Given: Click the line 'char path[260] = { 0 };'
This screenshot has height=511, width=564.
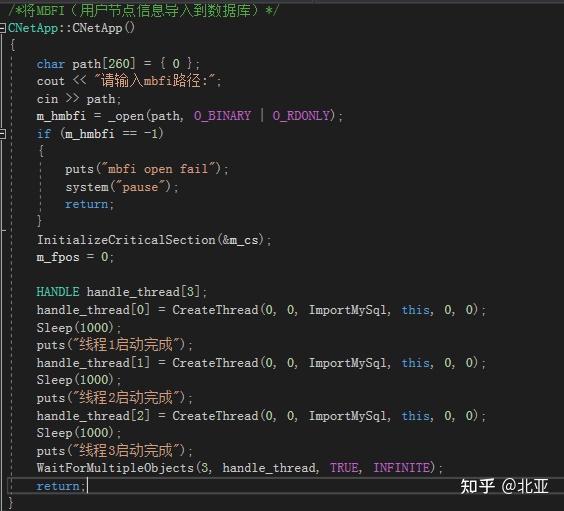Looking at the screenshot, I should tap(118, 64).
